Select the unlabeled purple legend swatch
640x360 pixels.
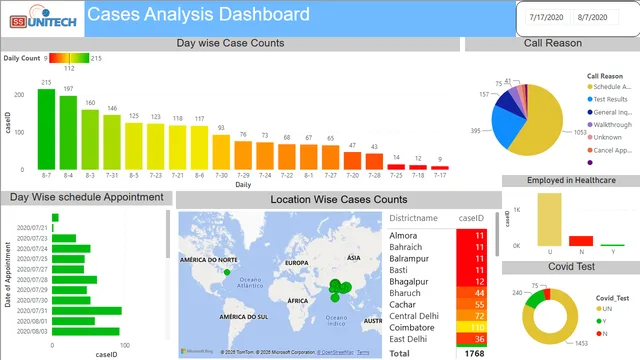point(590,162)
